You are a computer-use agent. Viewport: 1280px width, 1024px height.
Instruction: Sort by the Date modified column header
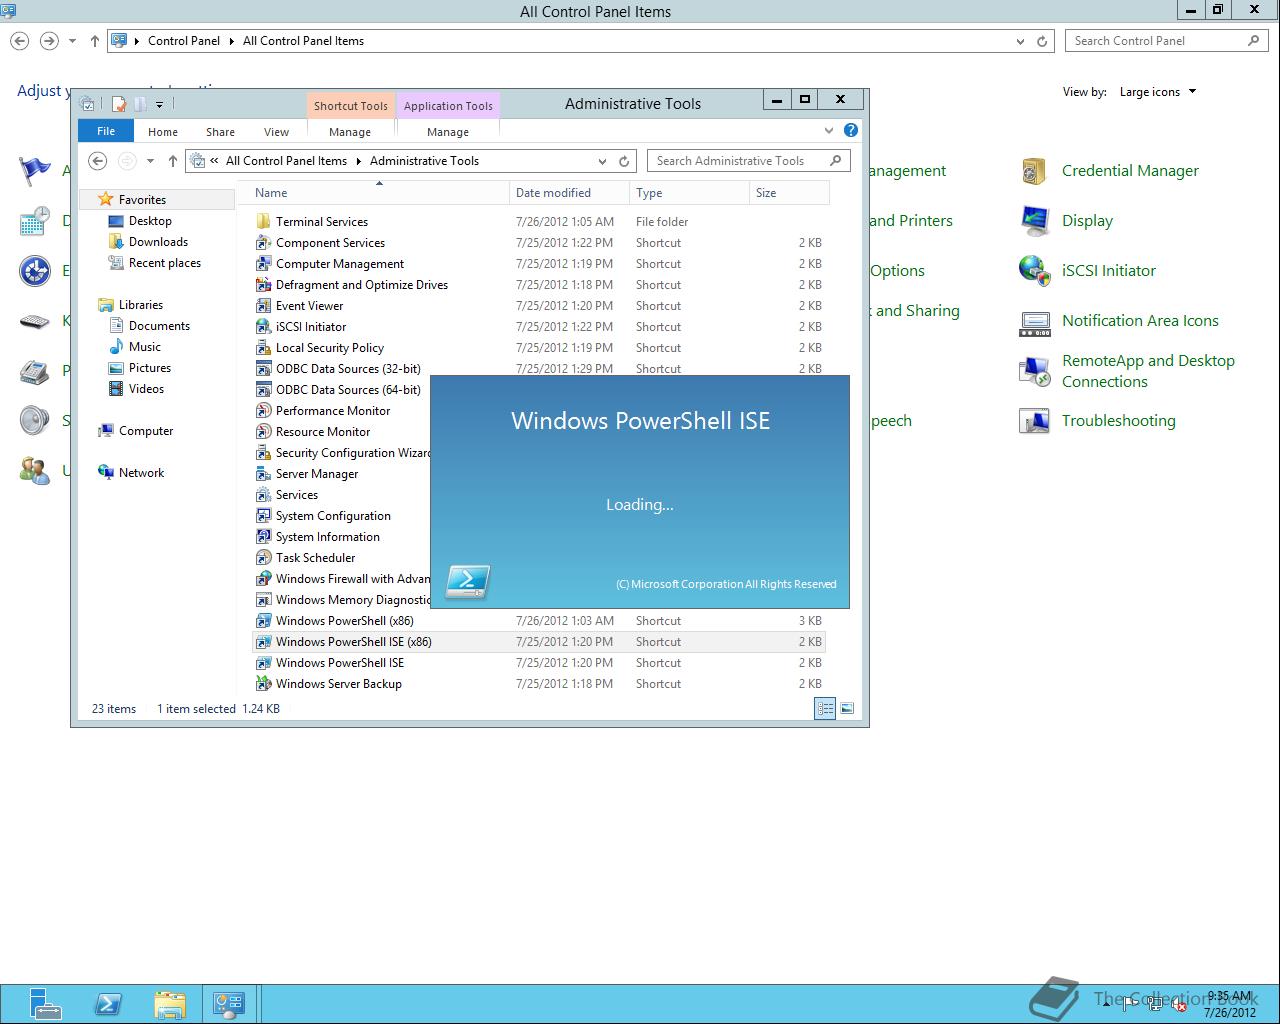569,193
